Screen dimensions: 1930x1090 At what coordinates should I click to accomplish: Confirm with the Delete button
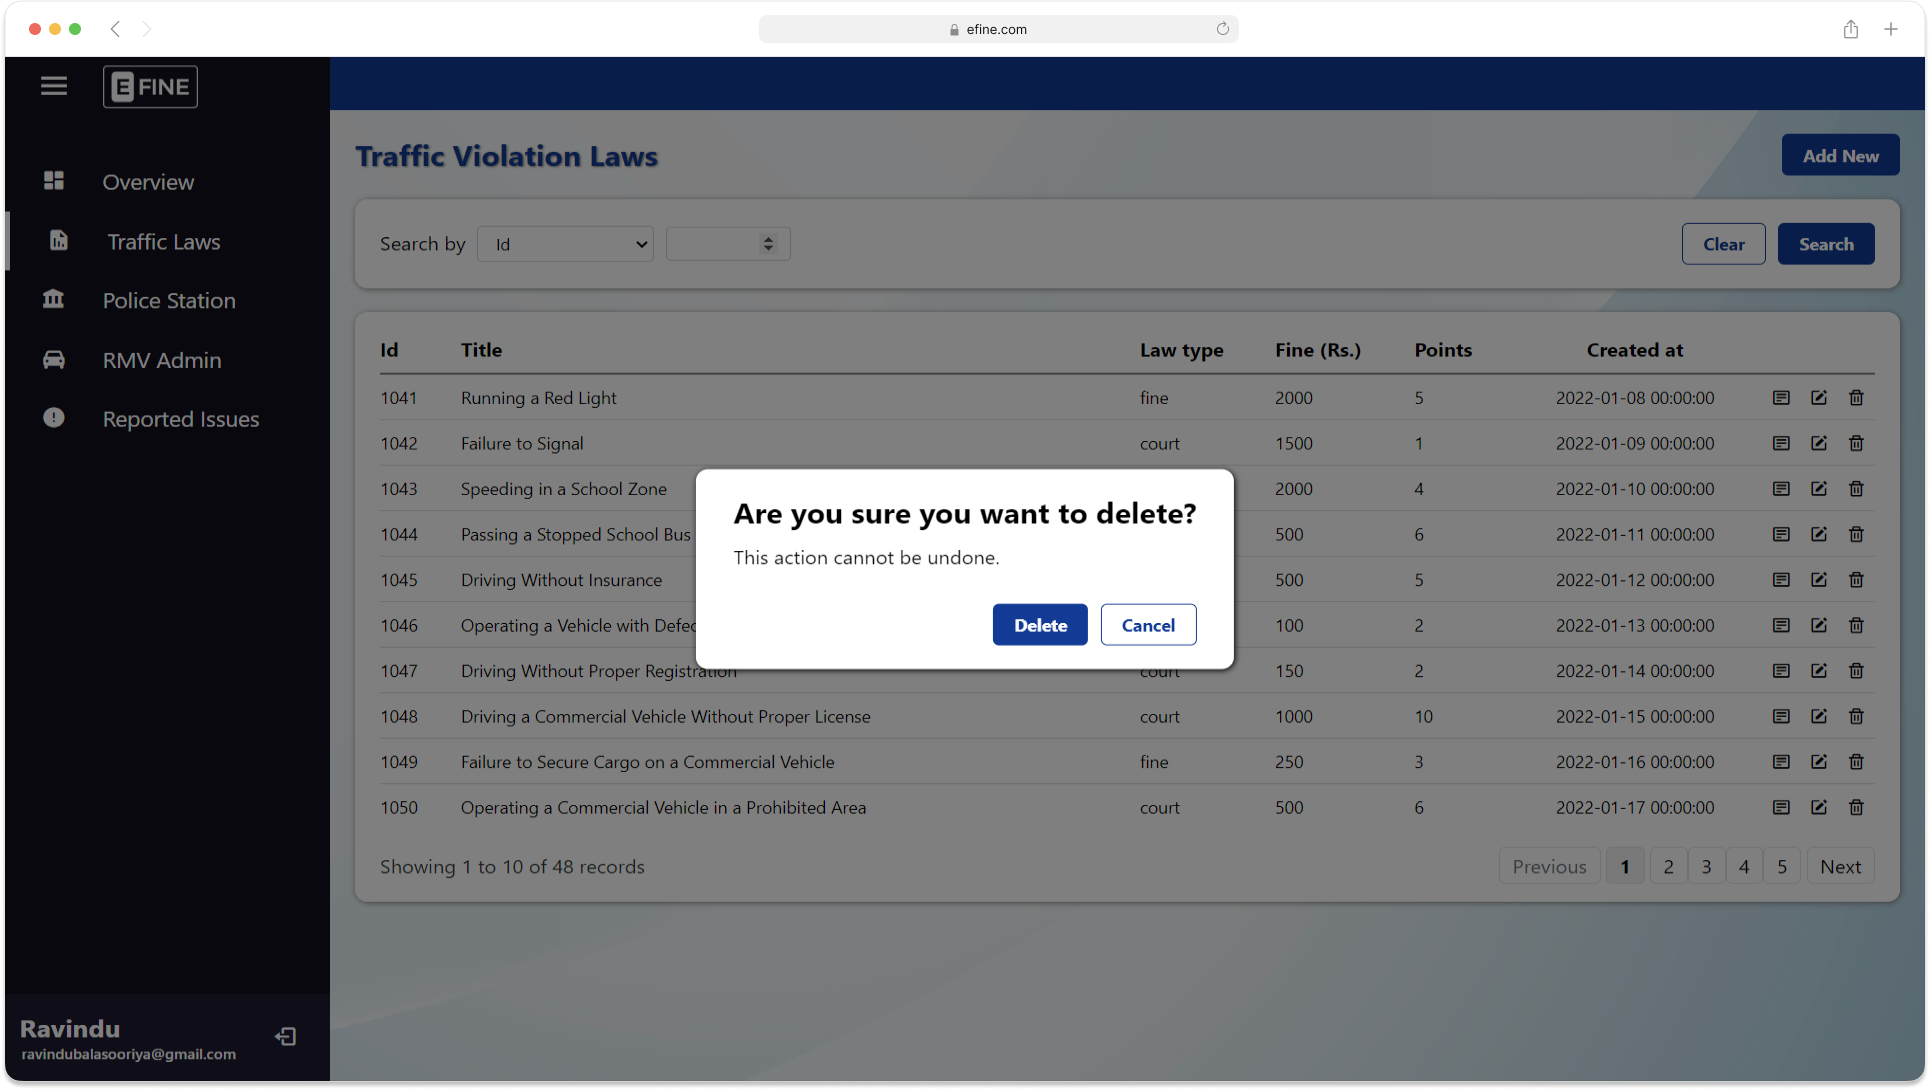[x=1040, y=625]
